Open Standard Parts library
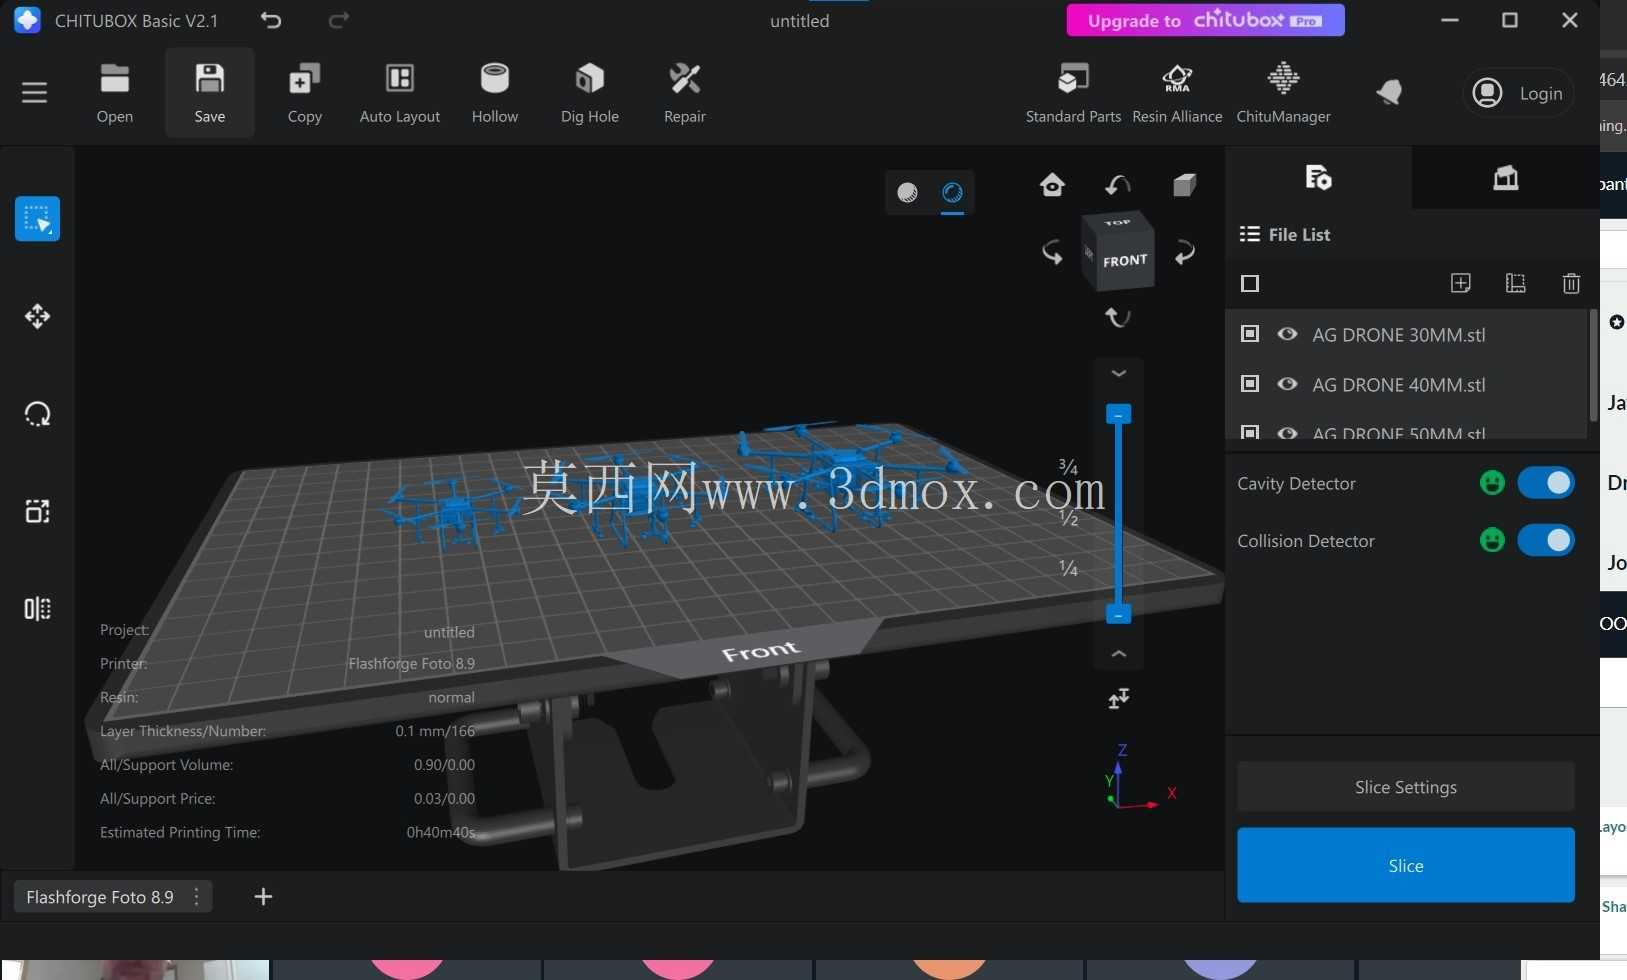The image size is (1627, 980). pos(1073,93)
